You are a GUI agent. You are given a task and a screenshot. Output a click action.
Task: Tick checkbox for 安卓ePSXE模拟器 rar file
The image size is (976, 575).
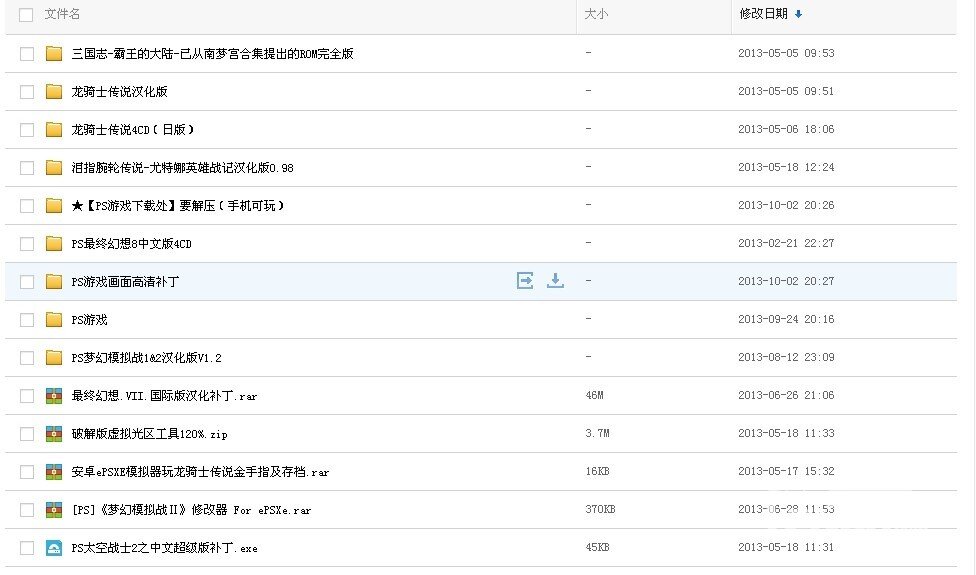[27, 472]
